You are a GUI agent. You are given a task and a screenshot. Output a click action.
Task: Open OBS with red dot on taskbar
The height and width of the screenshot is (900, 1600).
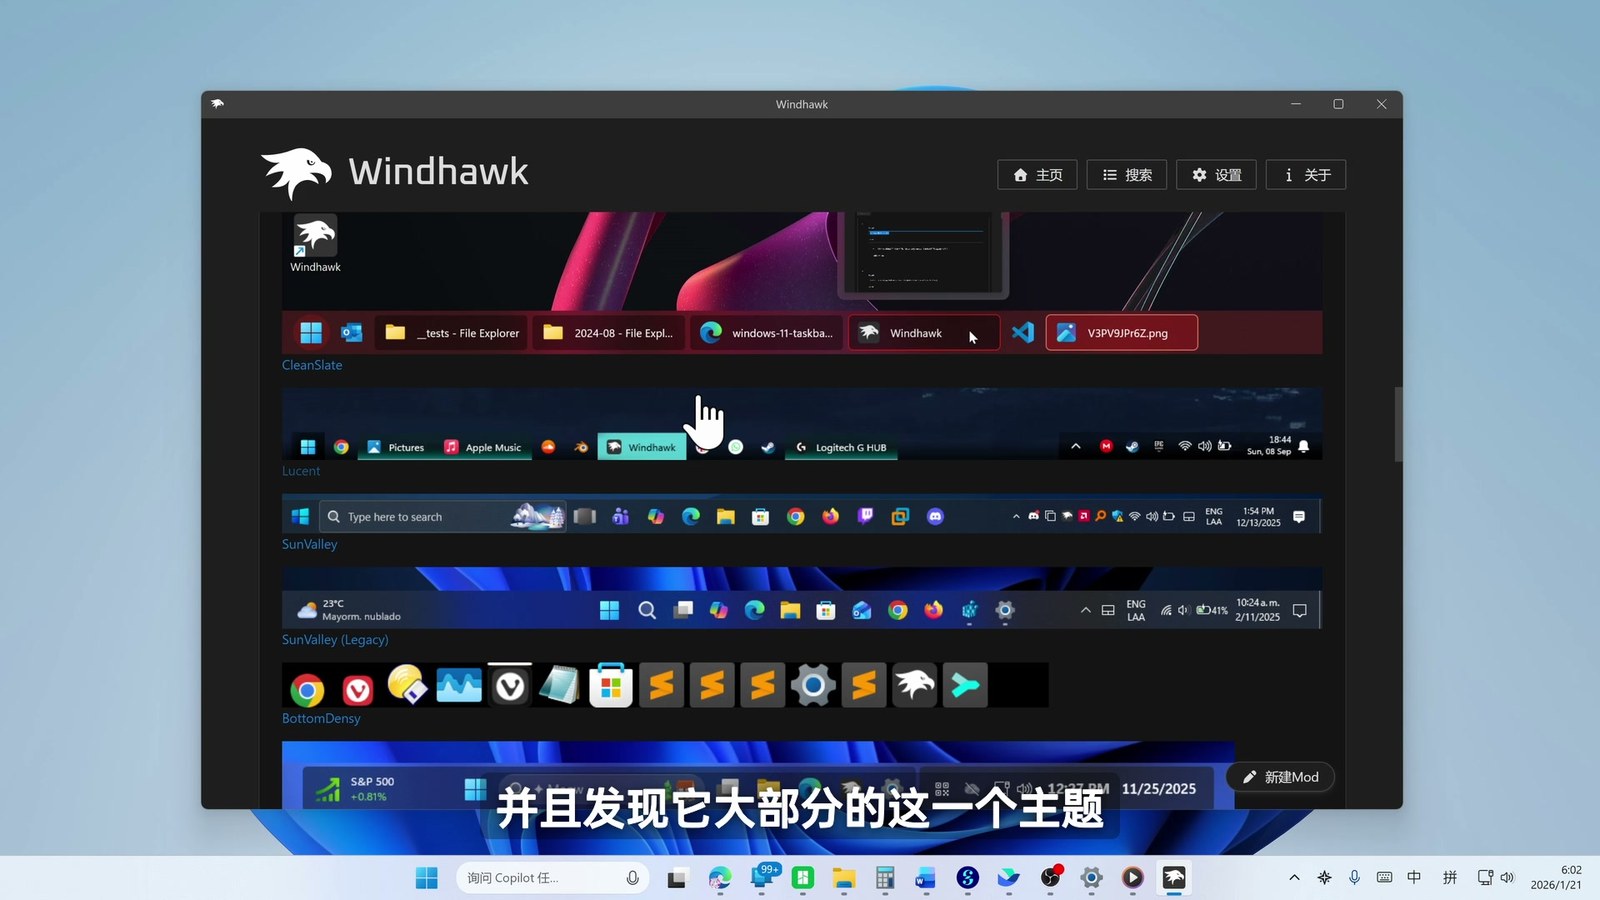pyautogui.click(x=1050, y=878)
